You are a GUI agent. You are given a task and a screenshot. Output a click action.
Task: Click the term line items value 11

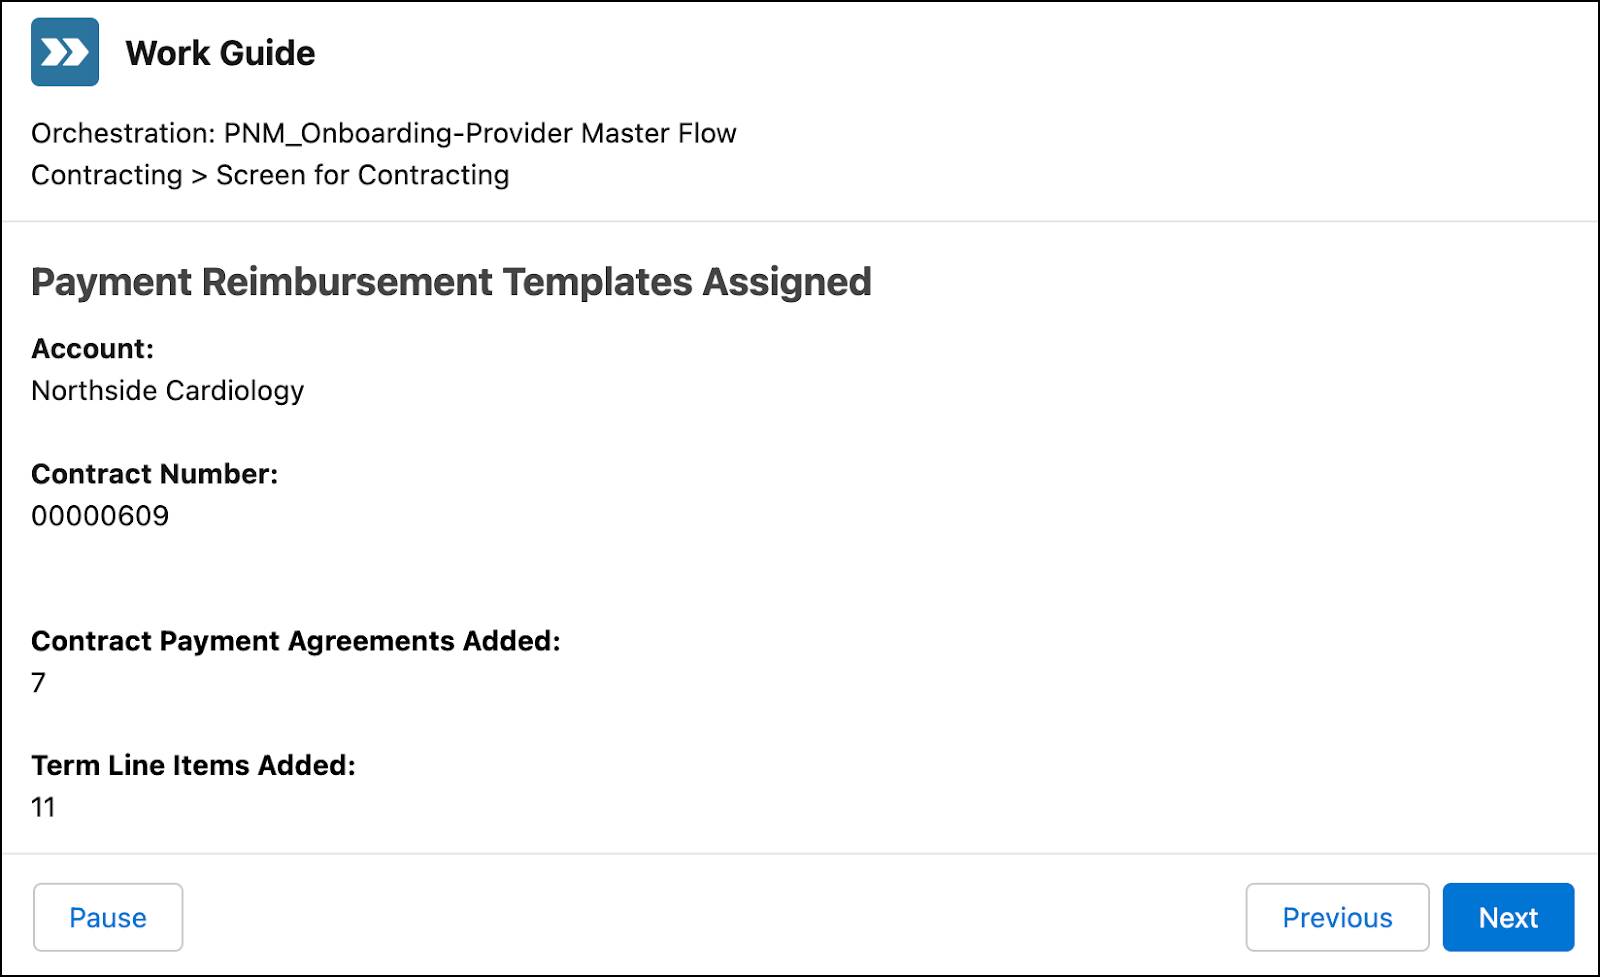[42, 807]
